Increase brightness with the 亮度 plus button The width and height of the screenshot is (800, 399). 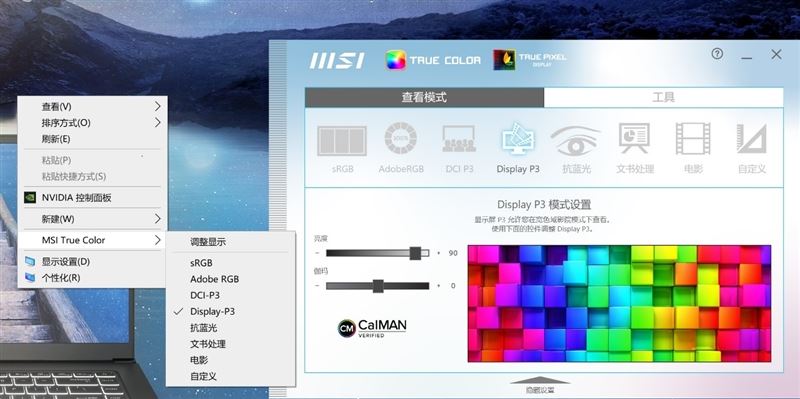(x=438, y=253)
